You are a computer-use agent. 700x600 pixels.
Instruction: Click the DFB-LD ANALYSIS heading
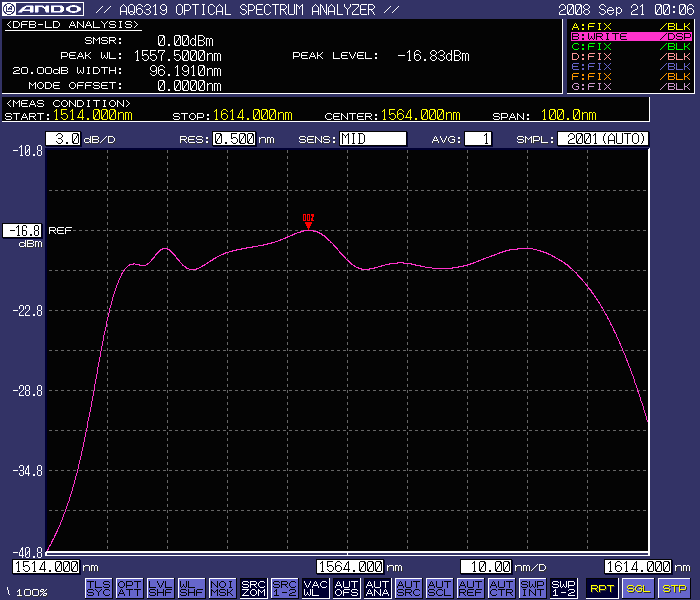tap(72, 25)
